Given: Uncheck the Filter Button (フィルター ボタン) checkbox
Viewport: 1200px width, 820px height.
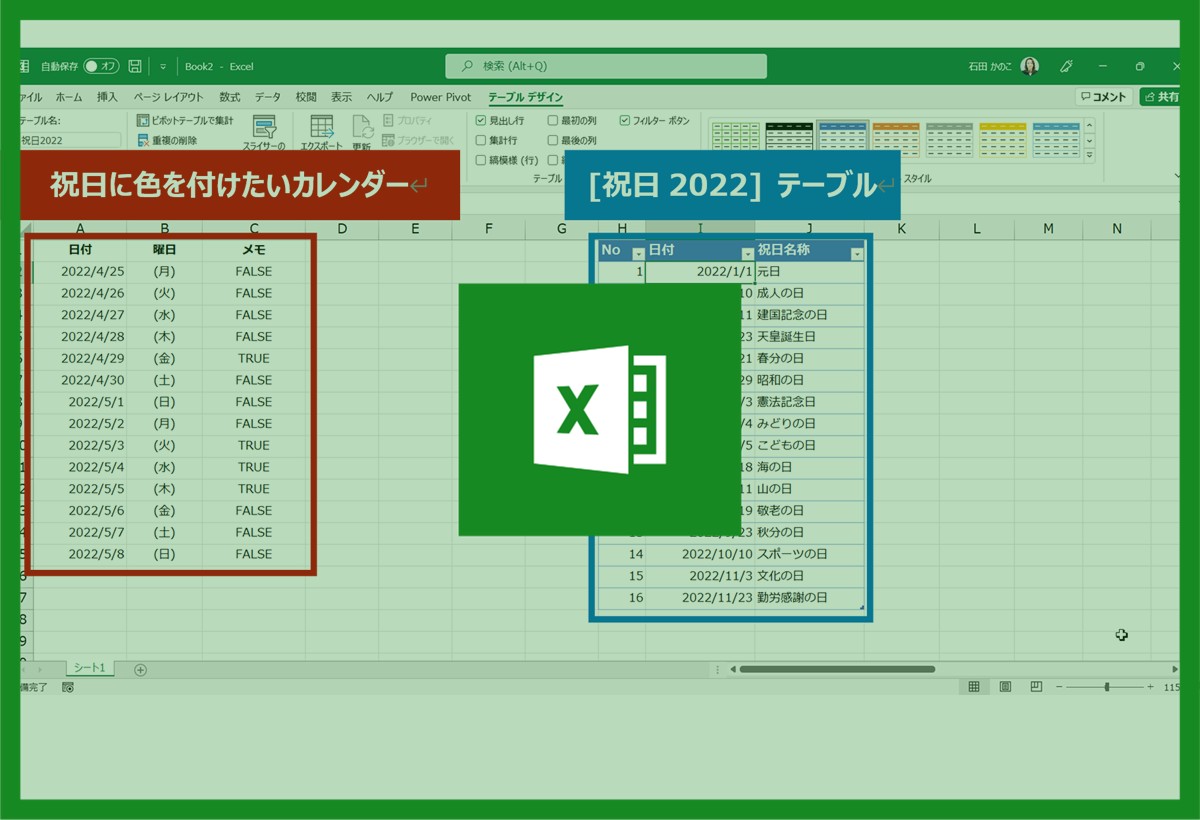Looking at the screenshot, I should coord(625,120).
